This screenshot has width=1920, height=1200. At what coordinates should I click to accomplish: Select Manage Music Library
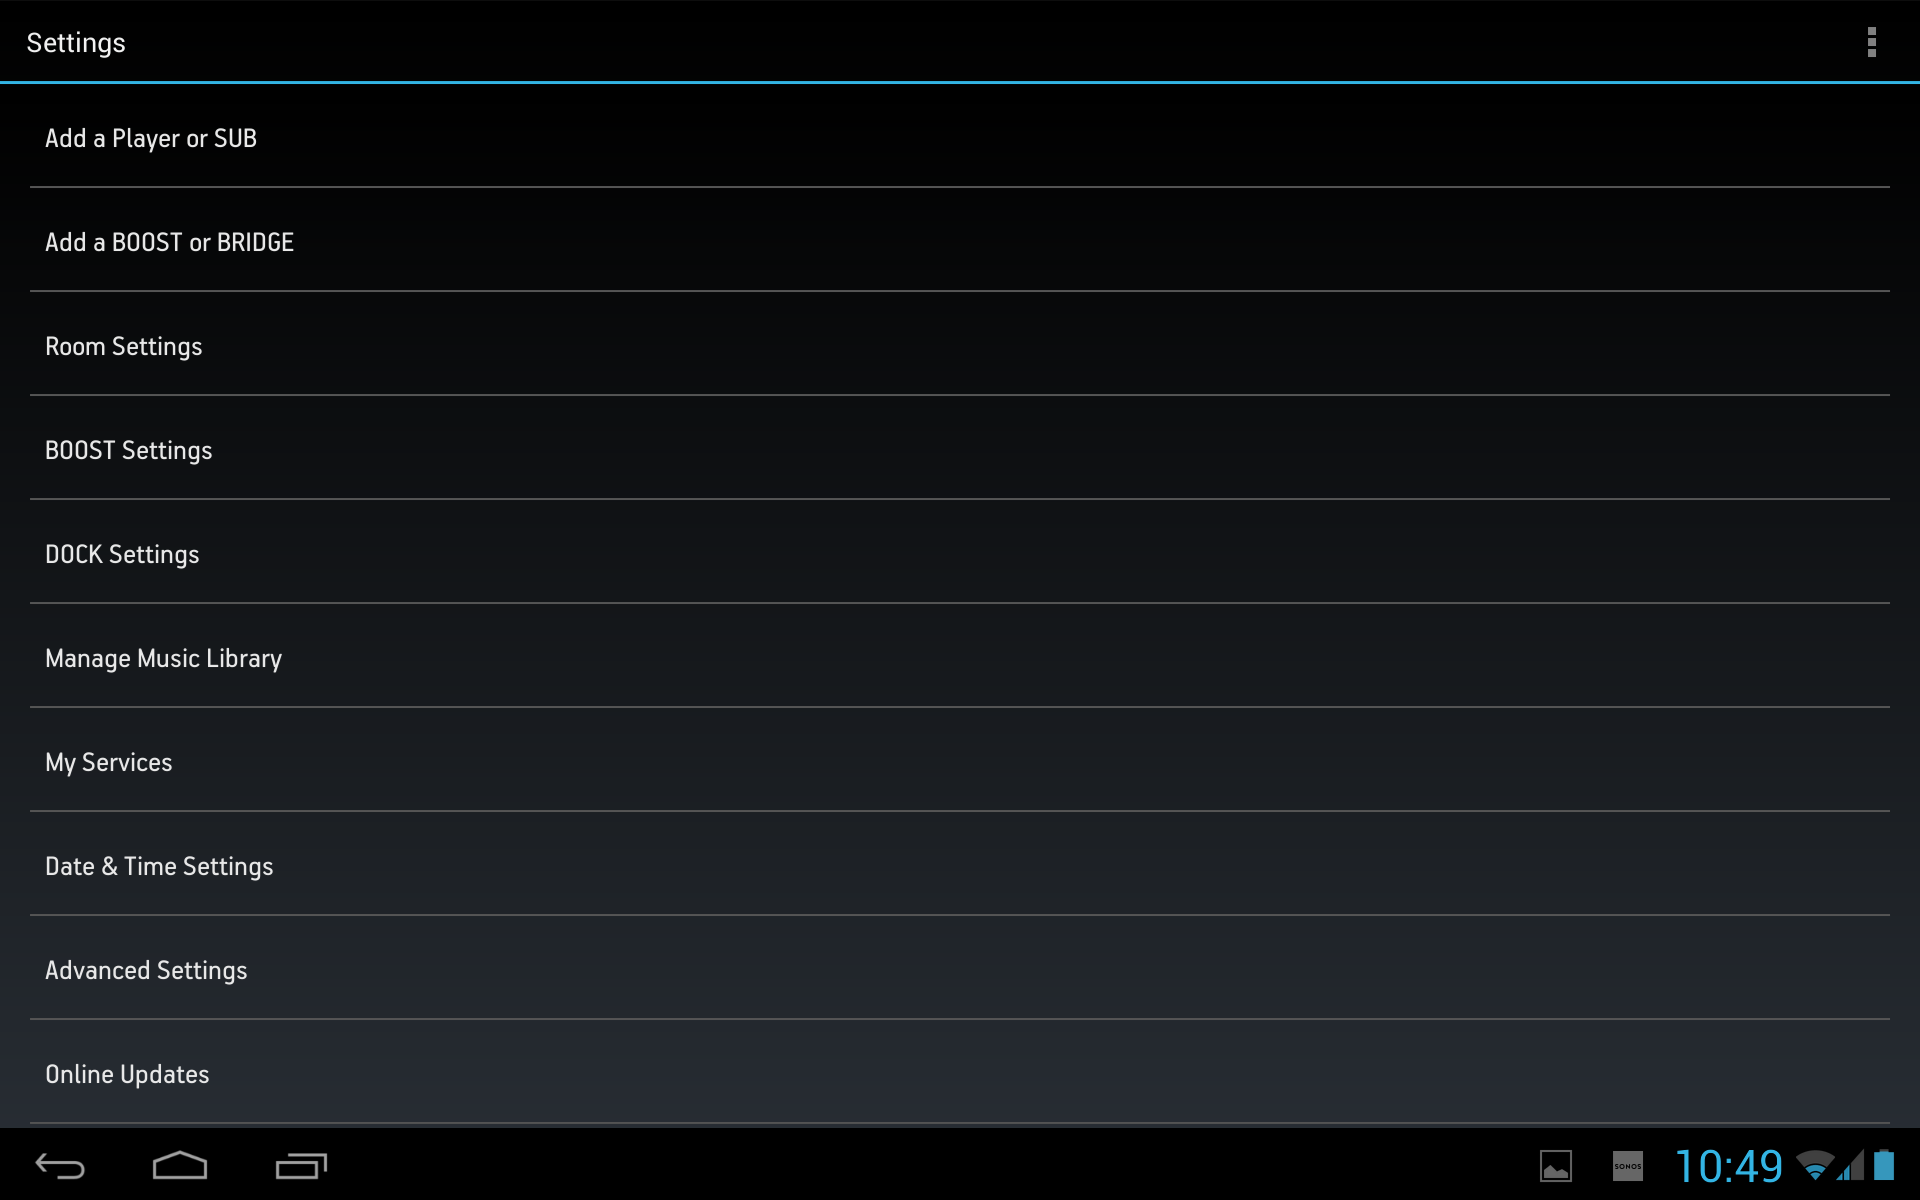pos(960,656)
